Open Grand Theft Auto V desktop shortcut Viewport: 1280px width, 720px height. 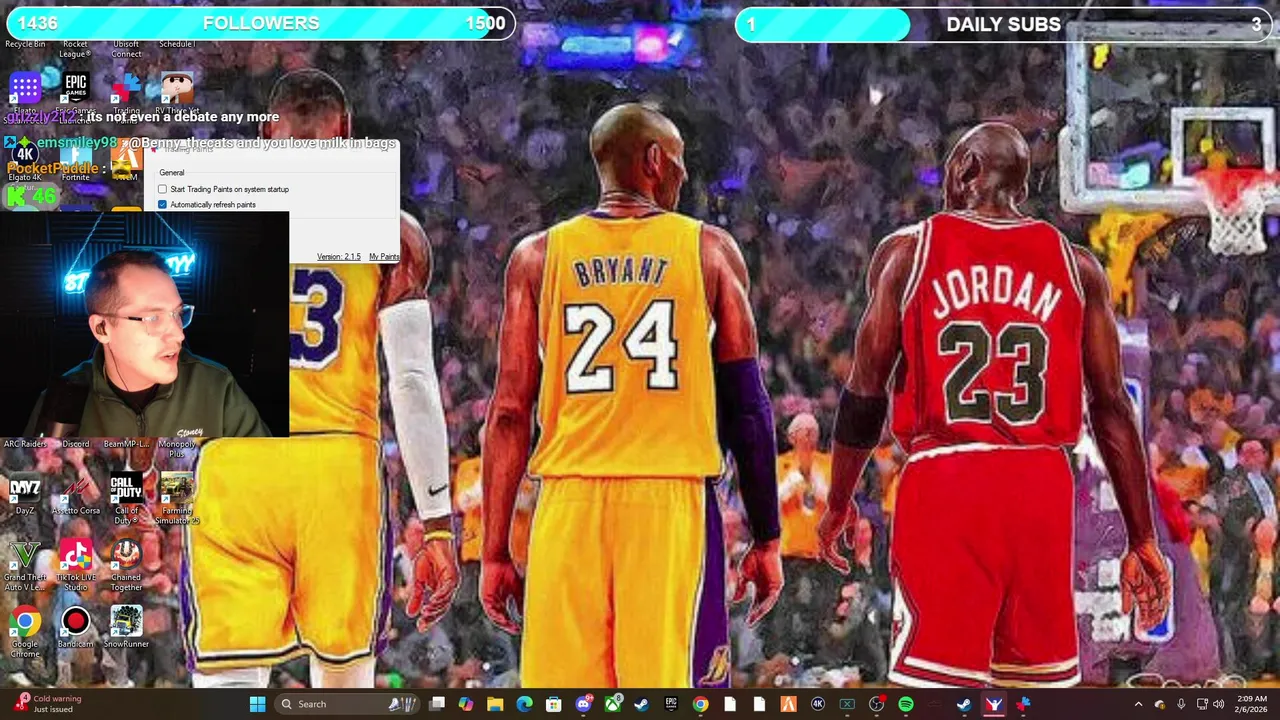click(25, 566)
